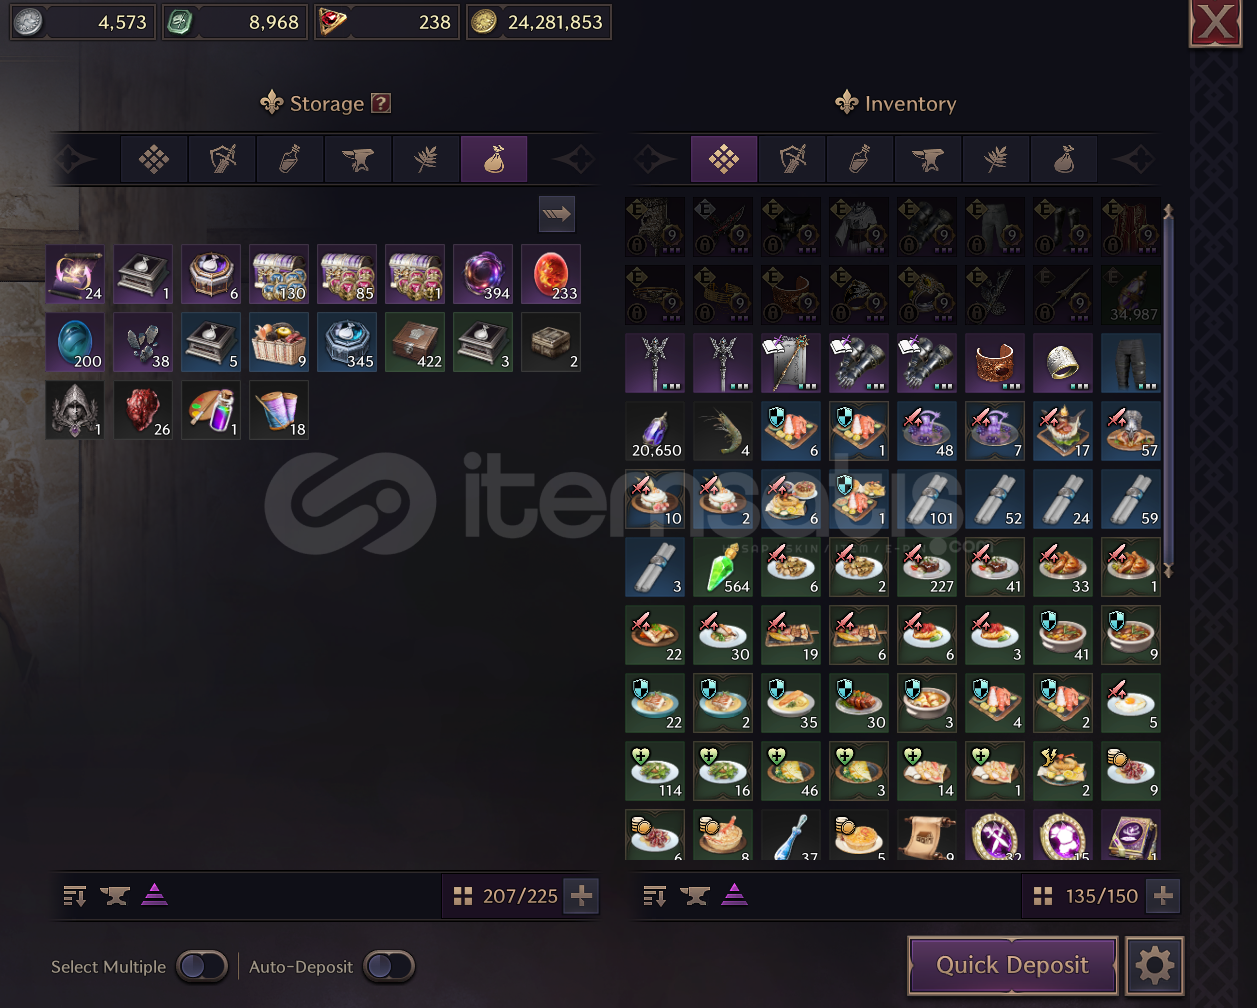Click the Storage help question mark icon

(380, 103)
